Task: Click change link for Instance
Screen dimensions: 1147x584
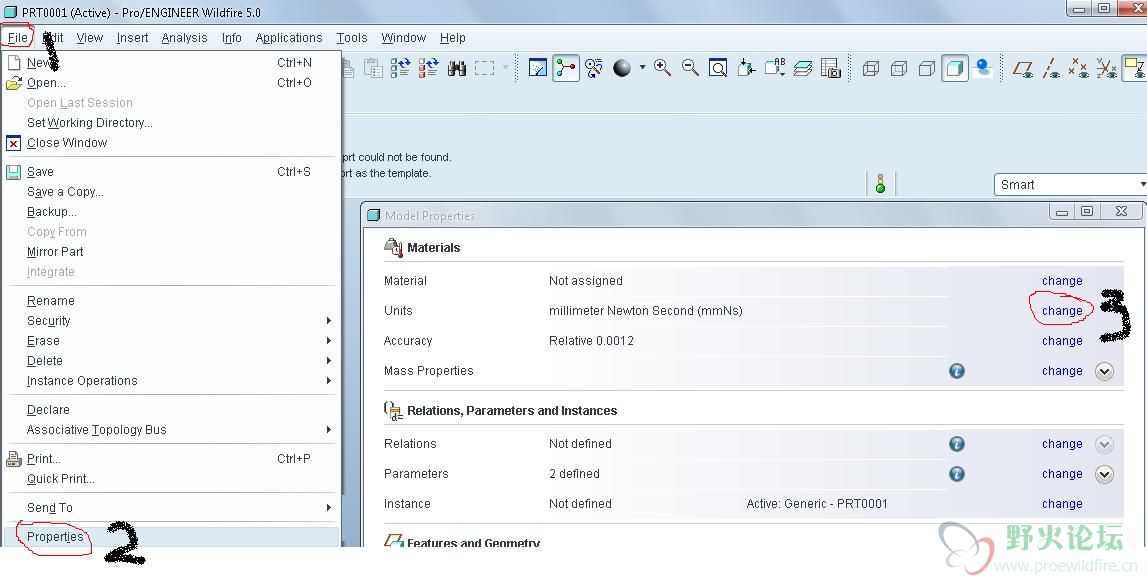Action: (x=1062, y=504)
